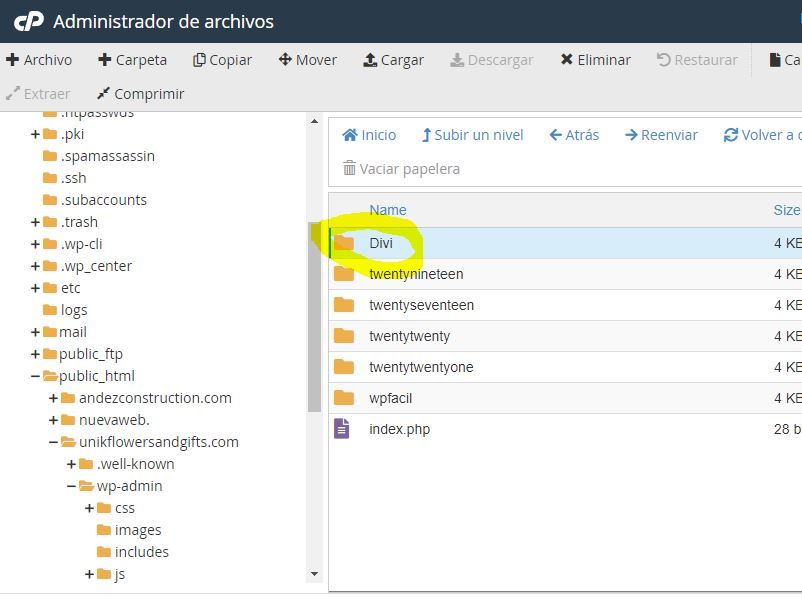The width and height of the screenshot is (802, 600).
Task: Navigate forward with Reenviar
Action: click(x=661, y=135)
